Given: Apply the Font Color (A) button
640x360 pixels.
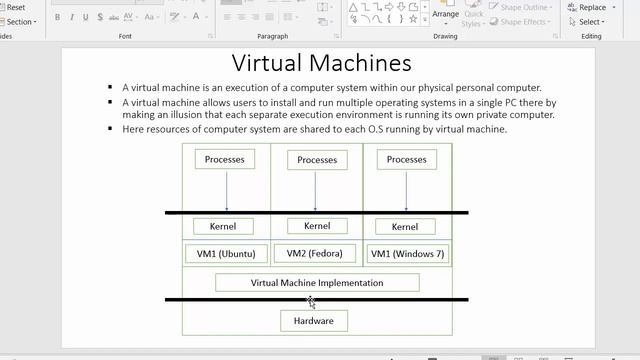Looking at the screenshot, I should (x=196, y=17).
